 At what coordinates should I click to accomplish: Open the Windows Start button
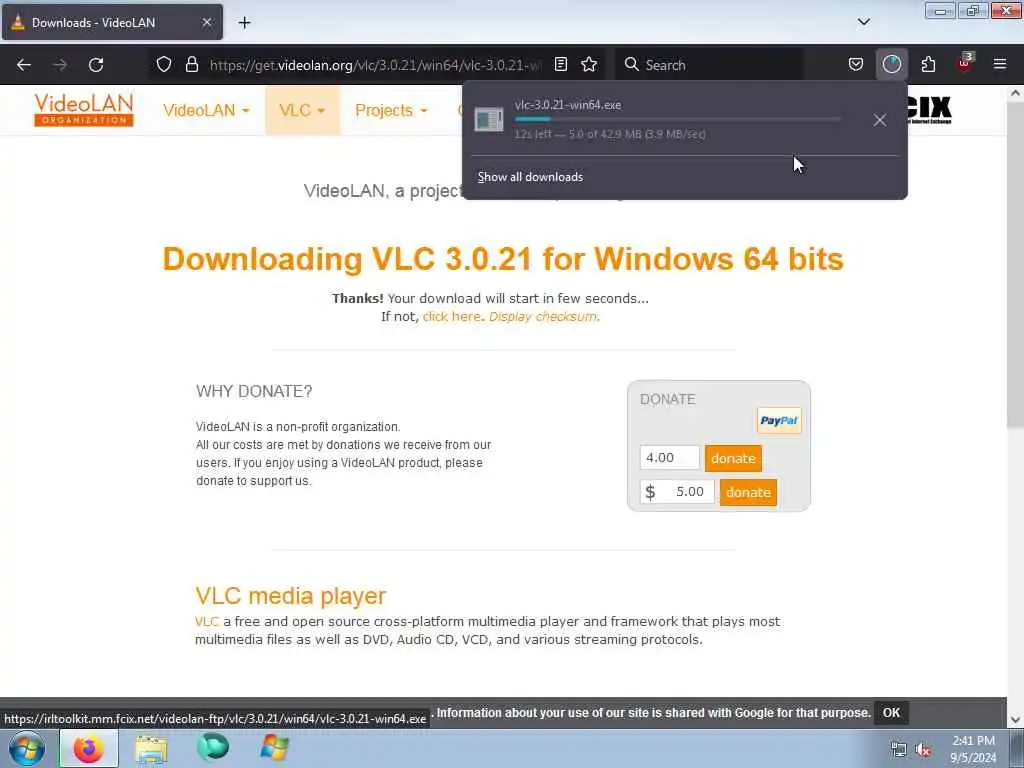tap(27, 748)
